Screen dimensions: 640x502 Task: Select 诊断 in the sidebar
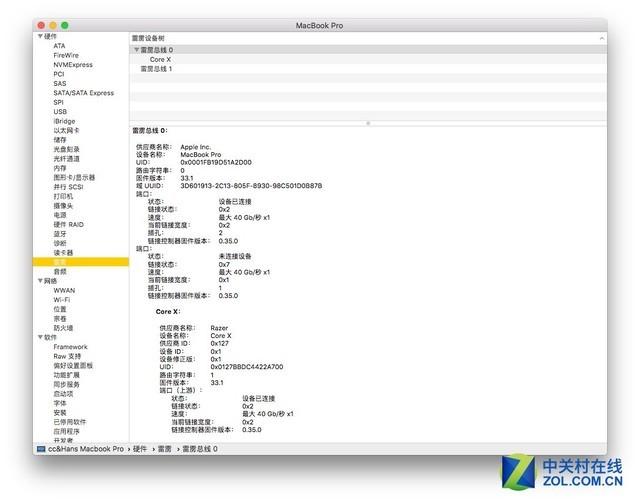[60, 243]
